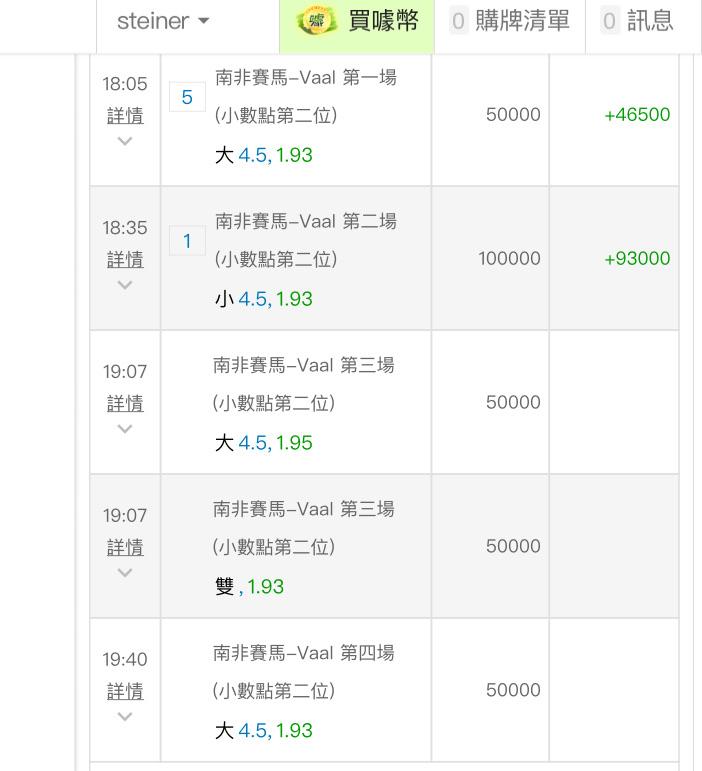Expand chevron under 18:05 row
Viewport: 702px width, 771px height.
click(125, 142)
